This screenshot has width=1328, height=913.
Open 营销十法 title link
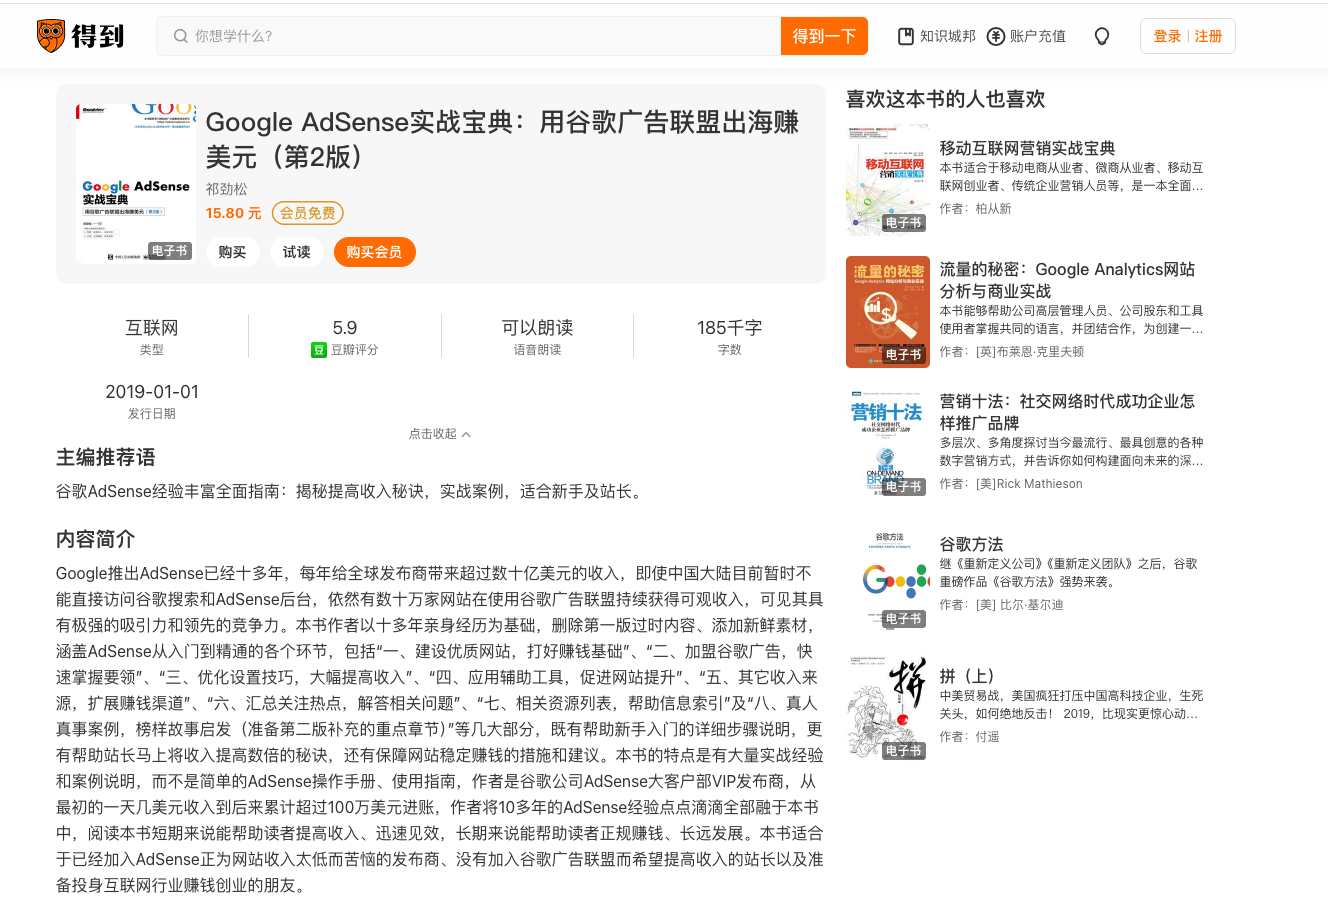tap(1067, 412)
